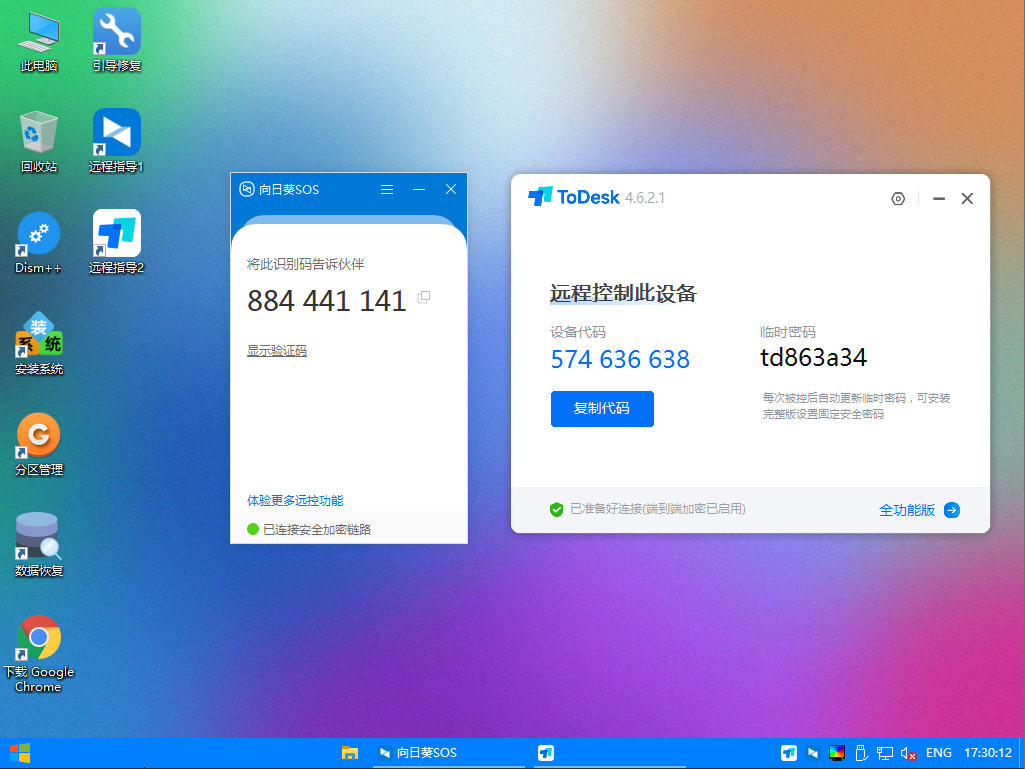Open the 此电脑 desktop icon
The height and width of the screenshot is (769, 1025).
coord(39,41)
